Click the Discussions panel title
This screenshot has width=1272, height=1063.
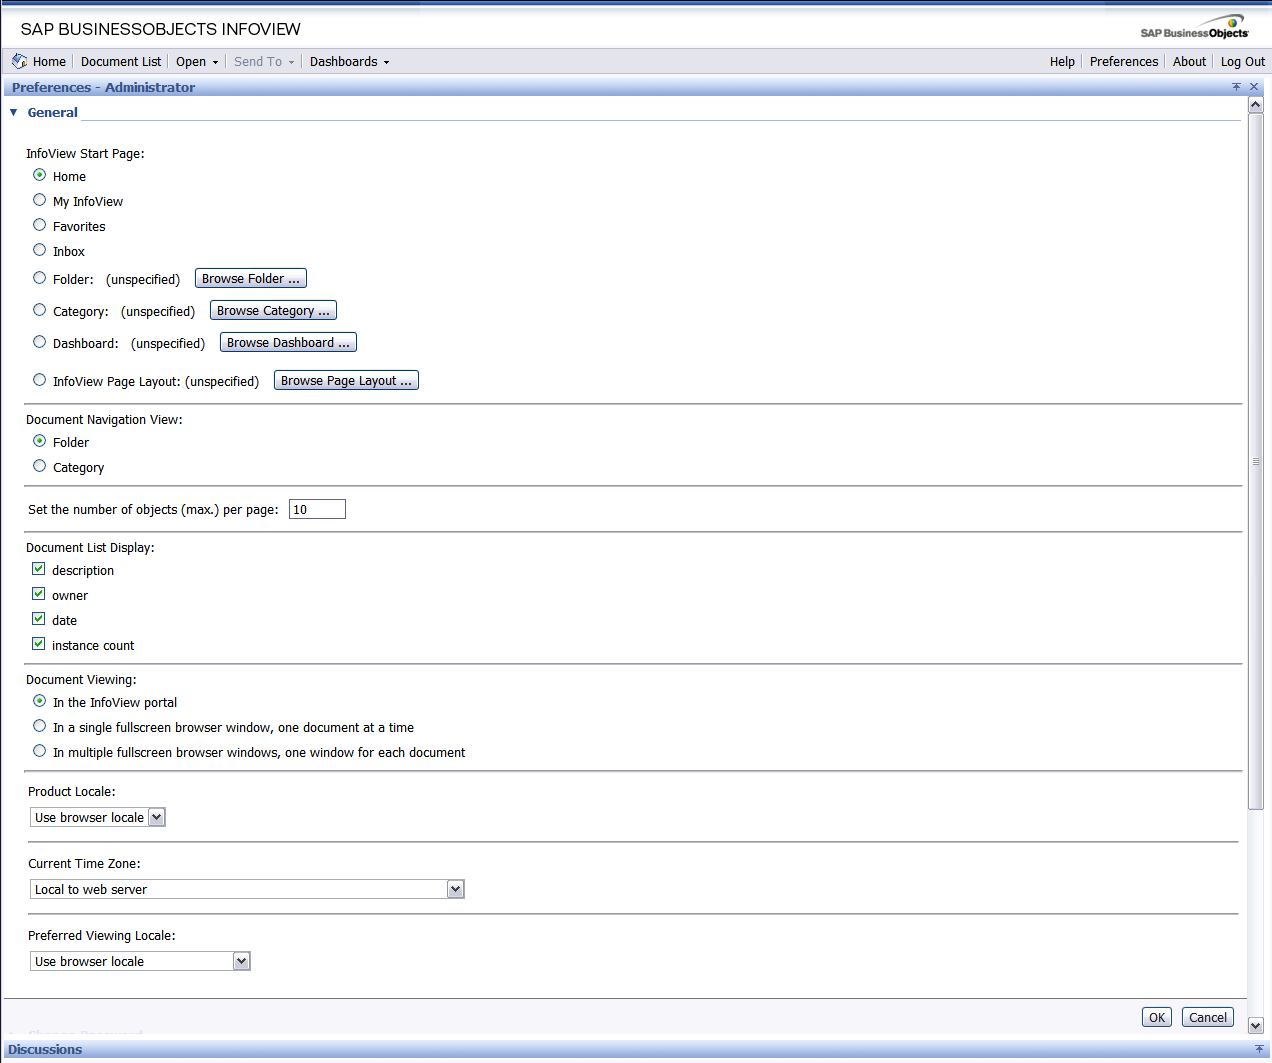(x=45, y=1049)
